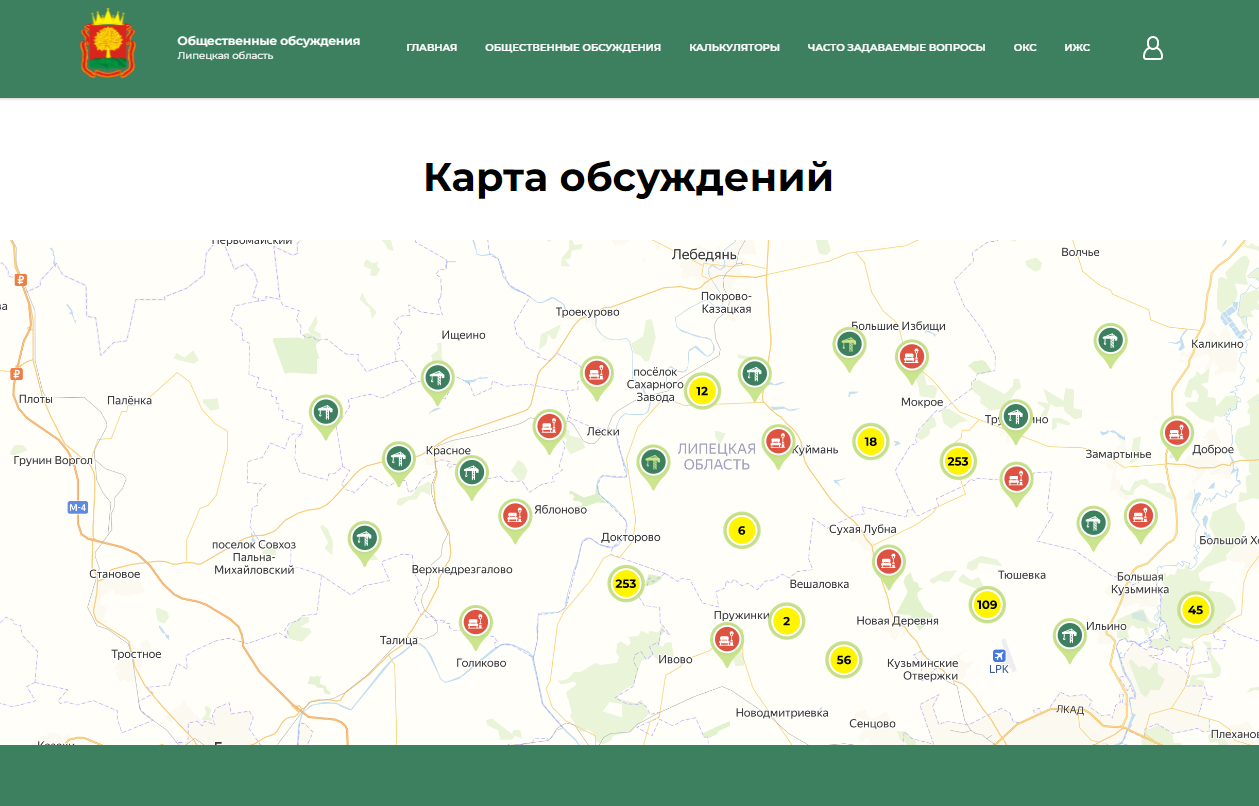This screenshot has height=806, width=1259.
Task: Select red marker above Большая Кузьминка
Action: tap(1141, 521)
